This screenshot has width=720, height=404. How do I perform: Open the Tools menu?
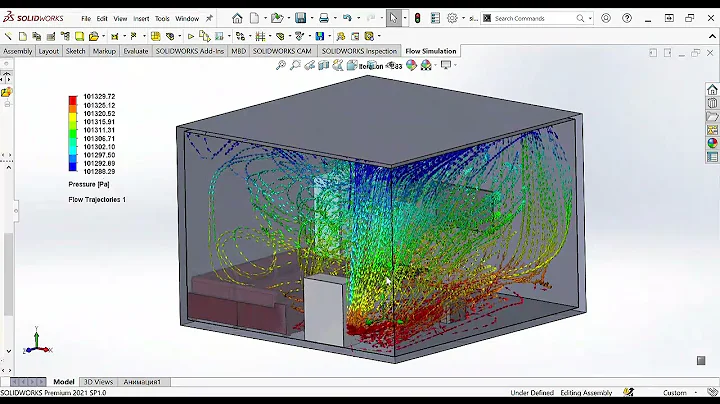pos(162,19)
